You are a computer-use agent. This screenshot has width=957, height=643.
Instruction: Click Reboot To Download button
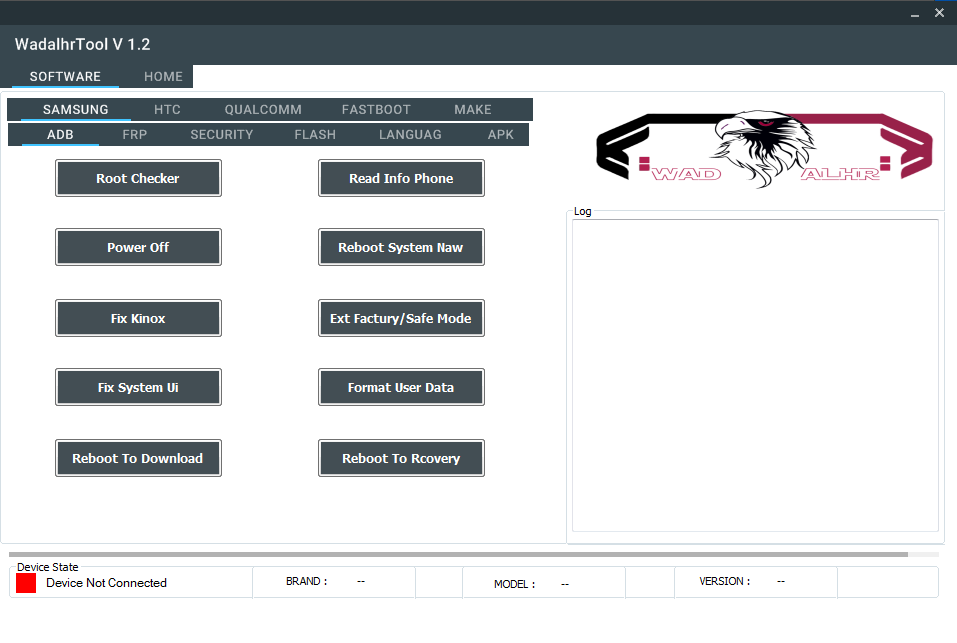point(138,459)
